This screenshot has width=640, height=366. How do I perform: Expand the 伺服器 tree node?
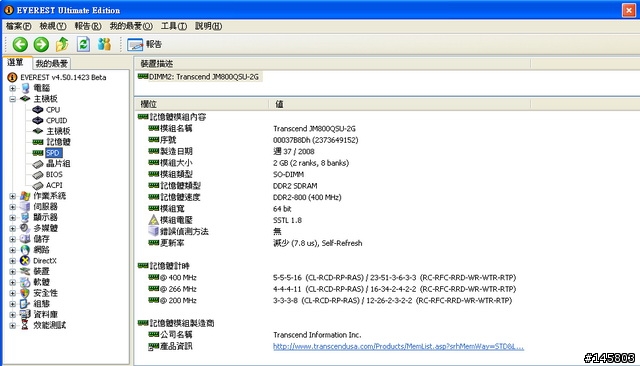(13, 207)
